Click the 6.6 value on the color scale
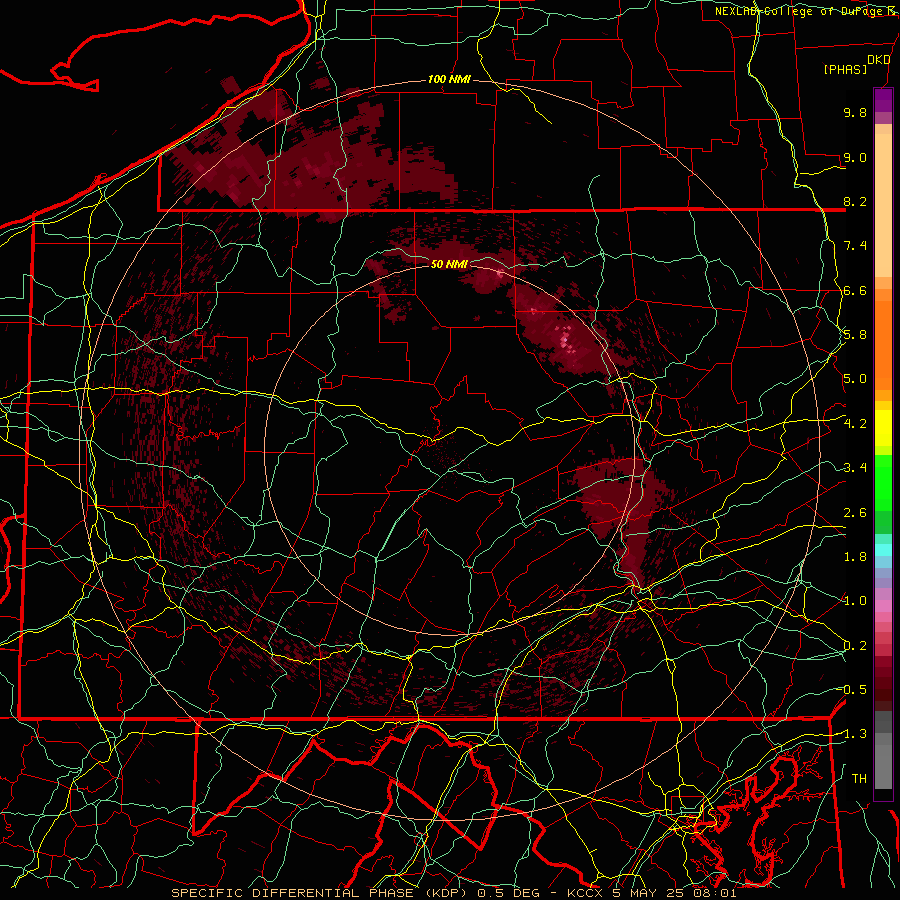The width and height of the screenshot is (900, 900). (x=855, y=290)
